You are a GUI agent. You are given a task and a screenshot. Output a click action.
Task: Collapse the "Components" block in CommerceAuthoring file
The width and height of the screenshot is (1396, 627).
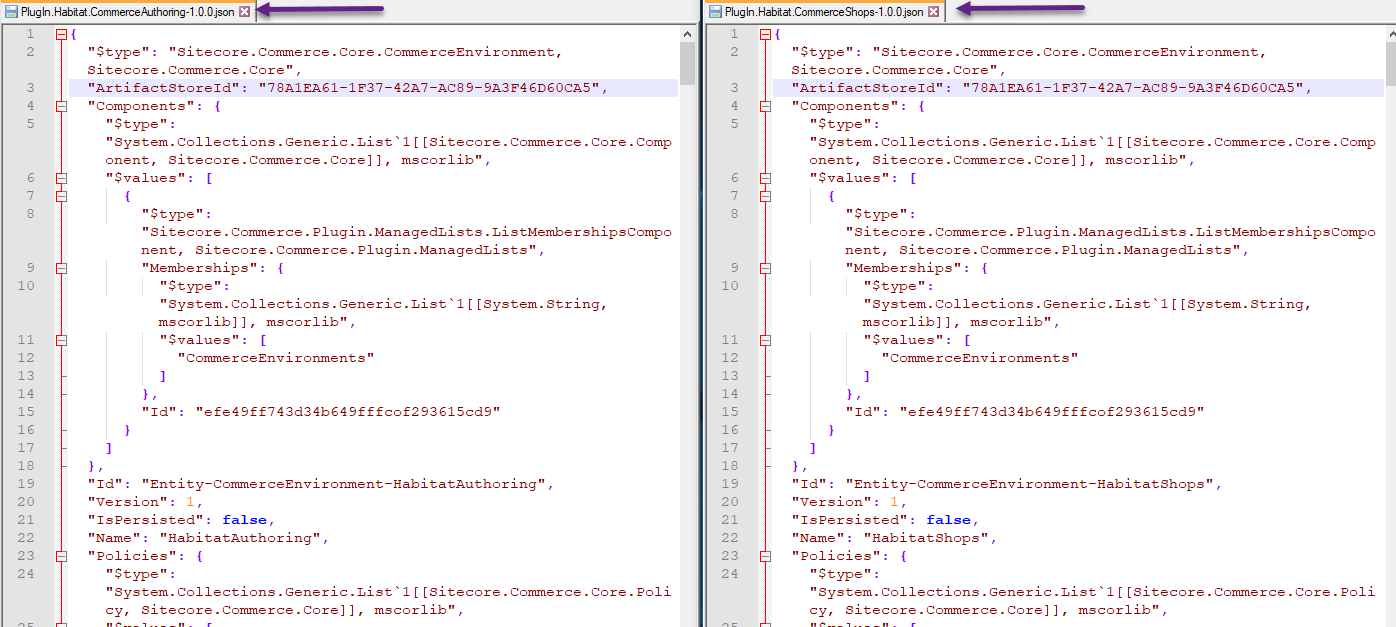pos(62,106)
